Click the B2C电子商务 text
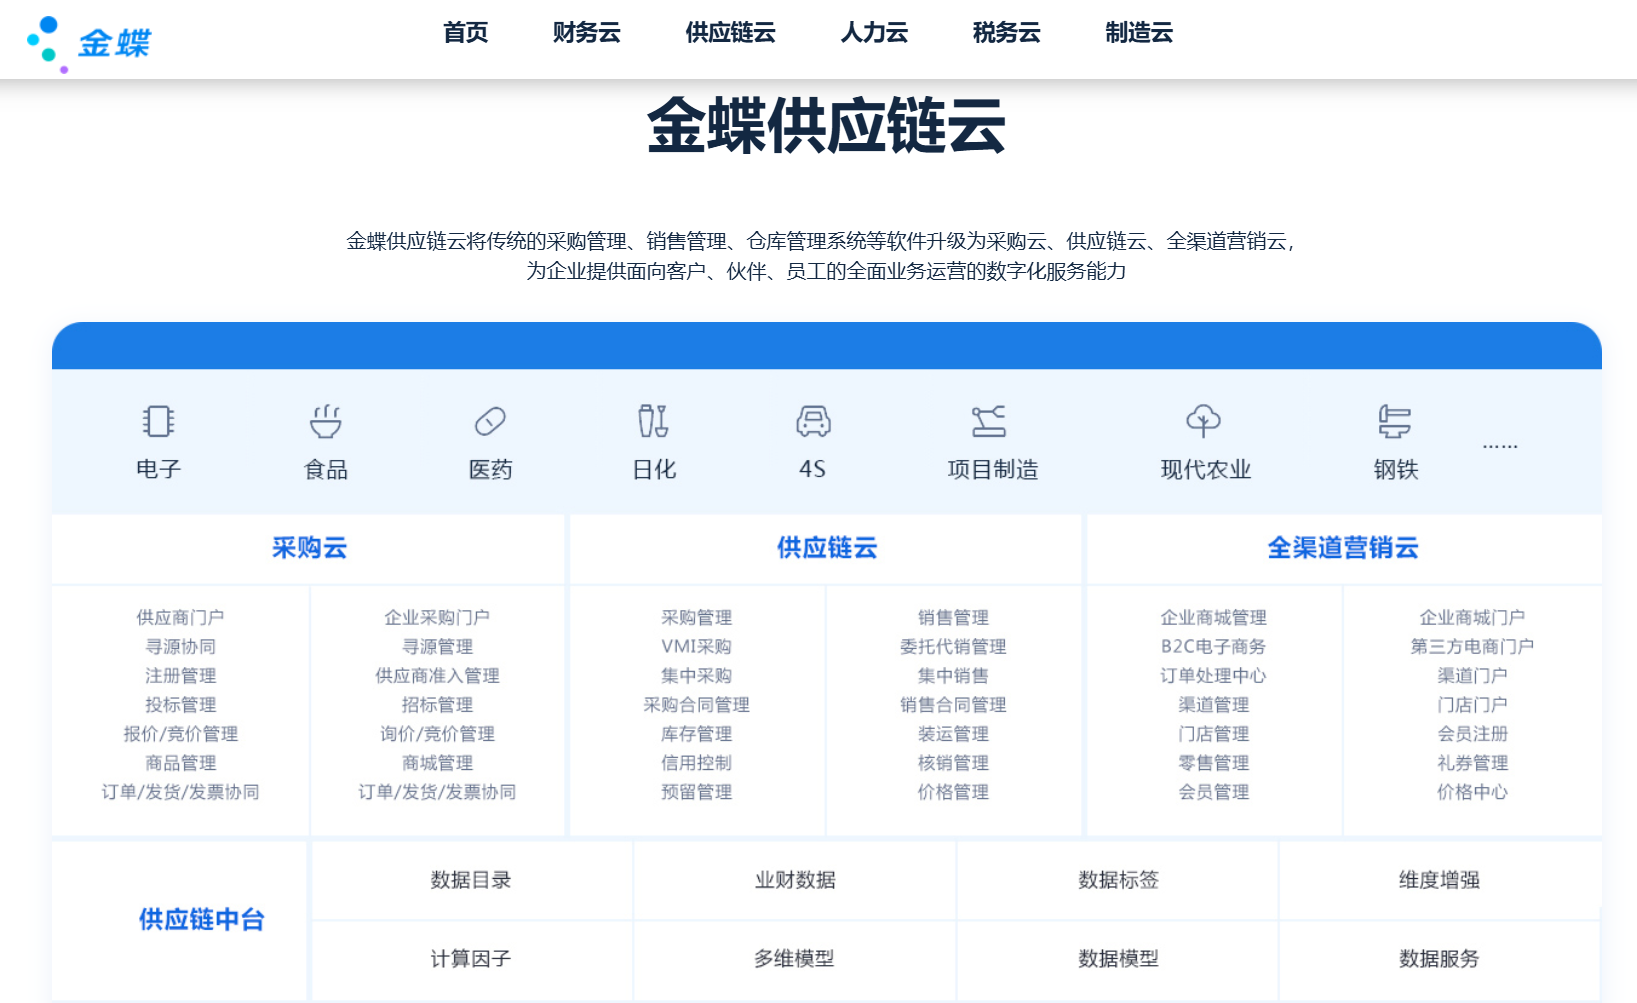1637x1003 pixels. coord(1214,647)
